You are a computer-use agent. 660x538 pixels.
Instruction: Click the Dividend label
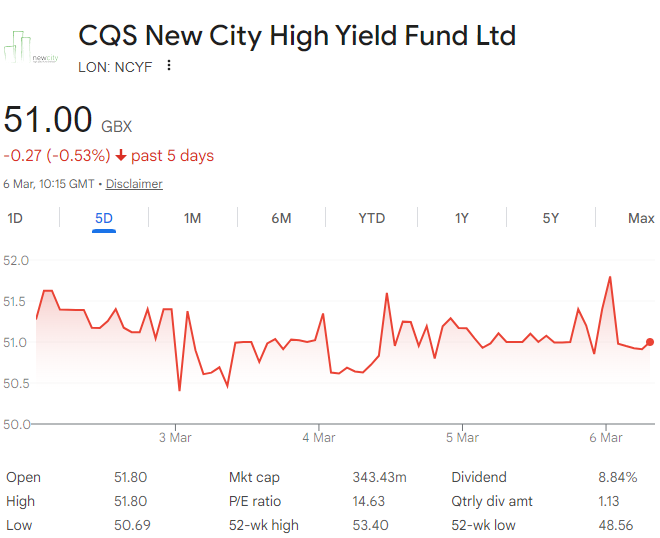pos(479,477)
